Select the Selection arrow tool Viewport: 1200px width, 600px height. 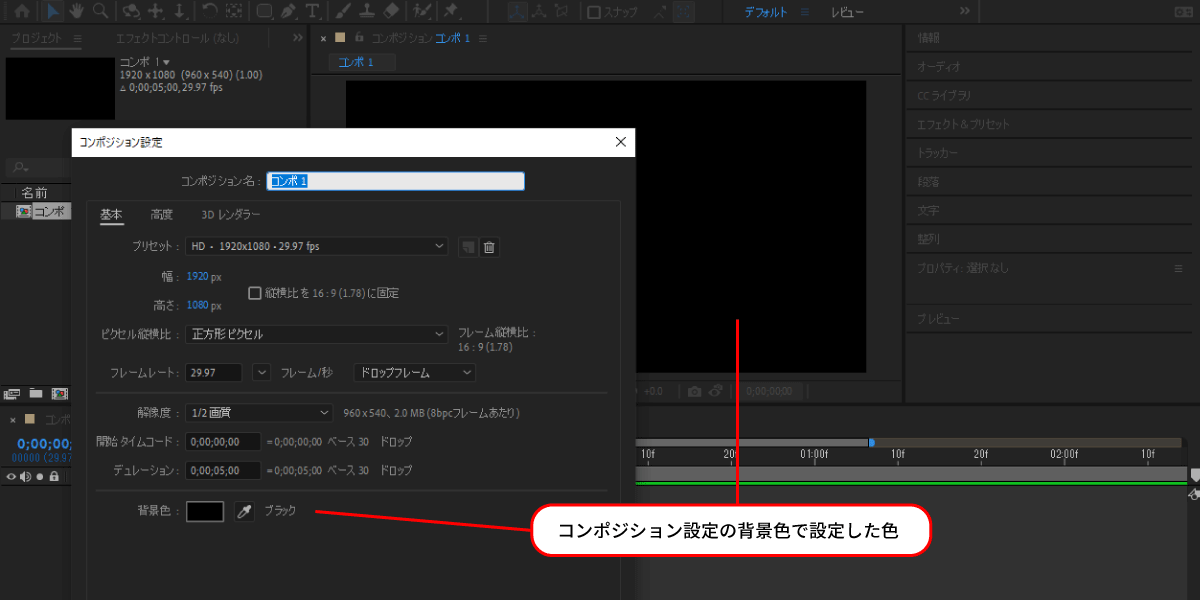(x=52, y=12)
